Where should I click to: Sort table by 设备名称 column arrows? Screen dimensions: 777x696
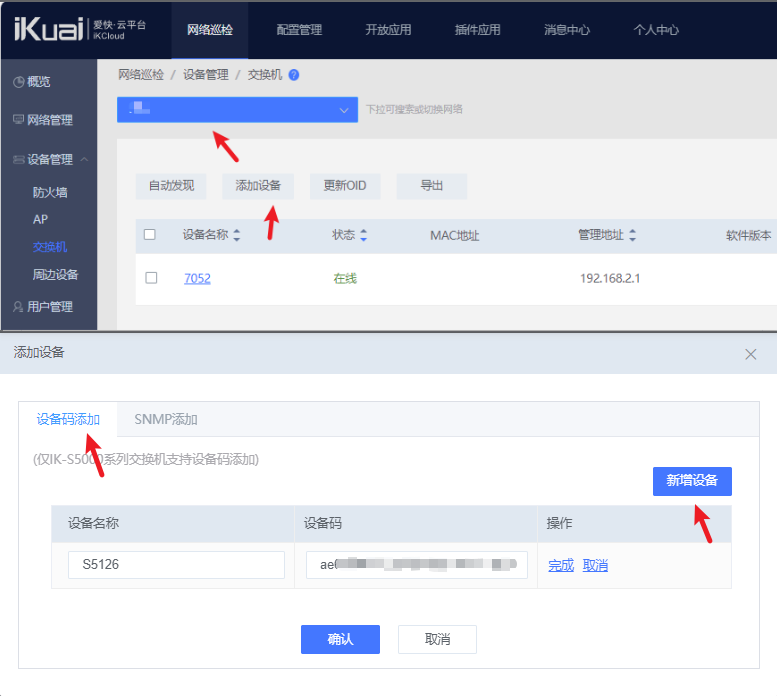[237, 235]
